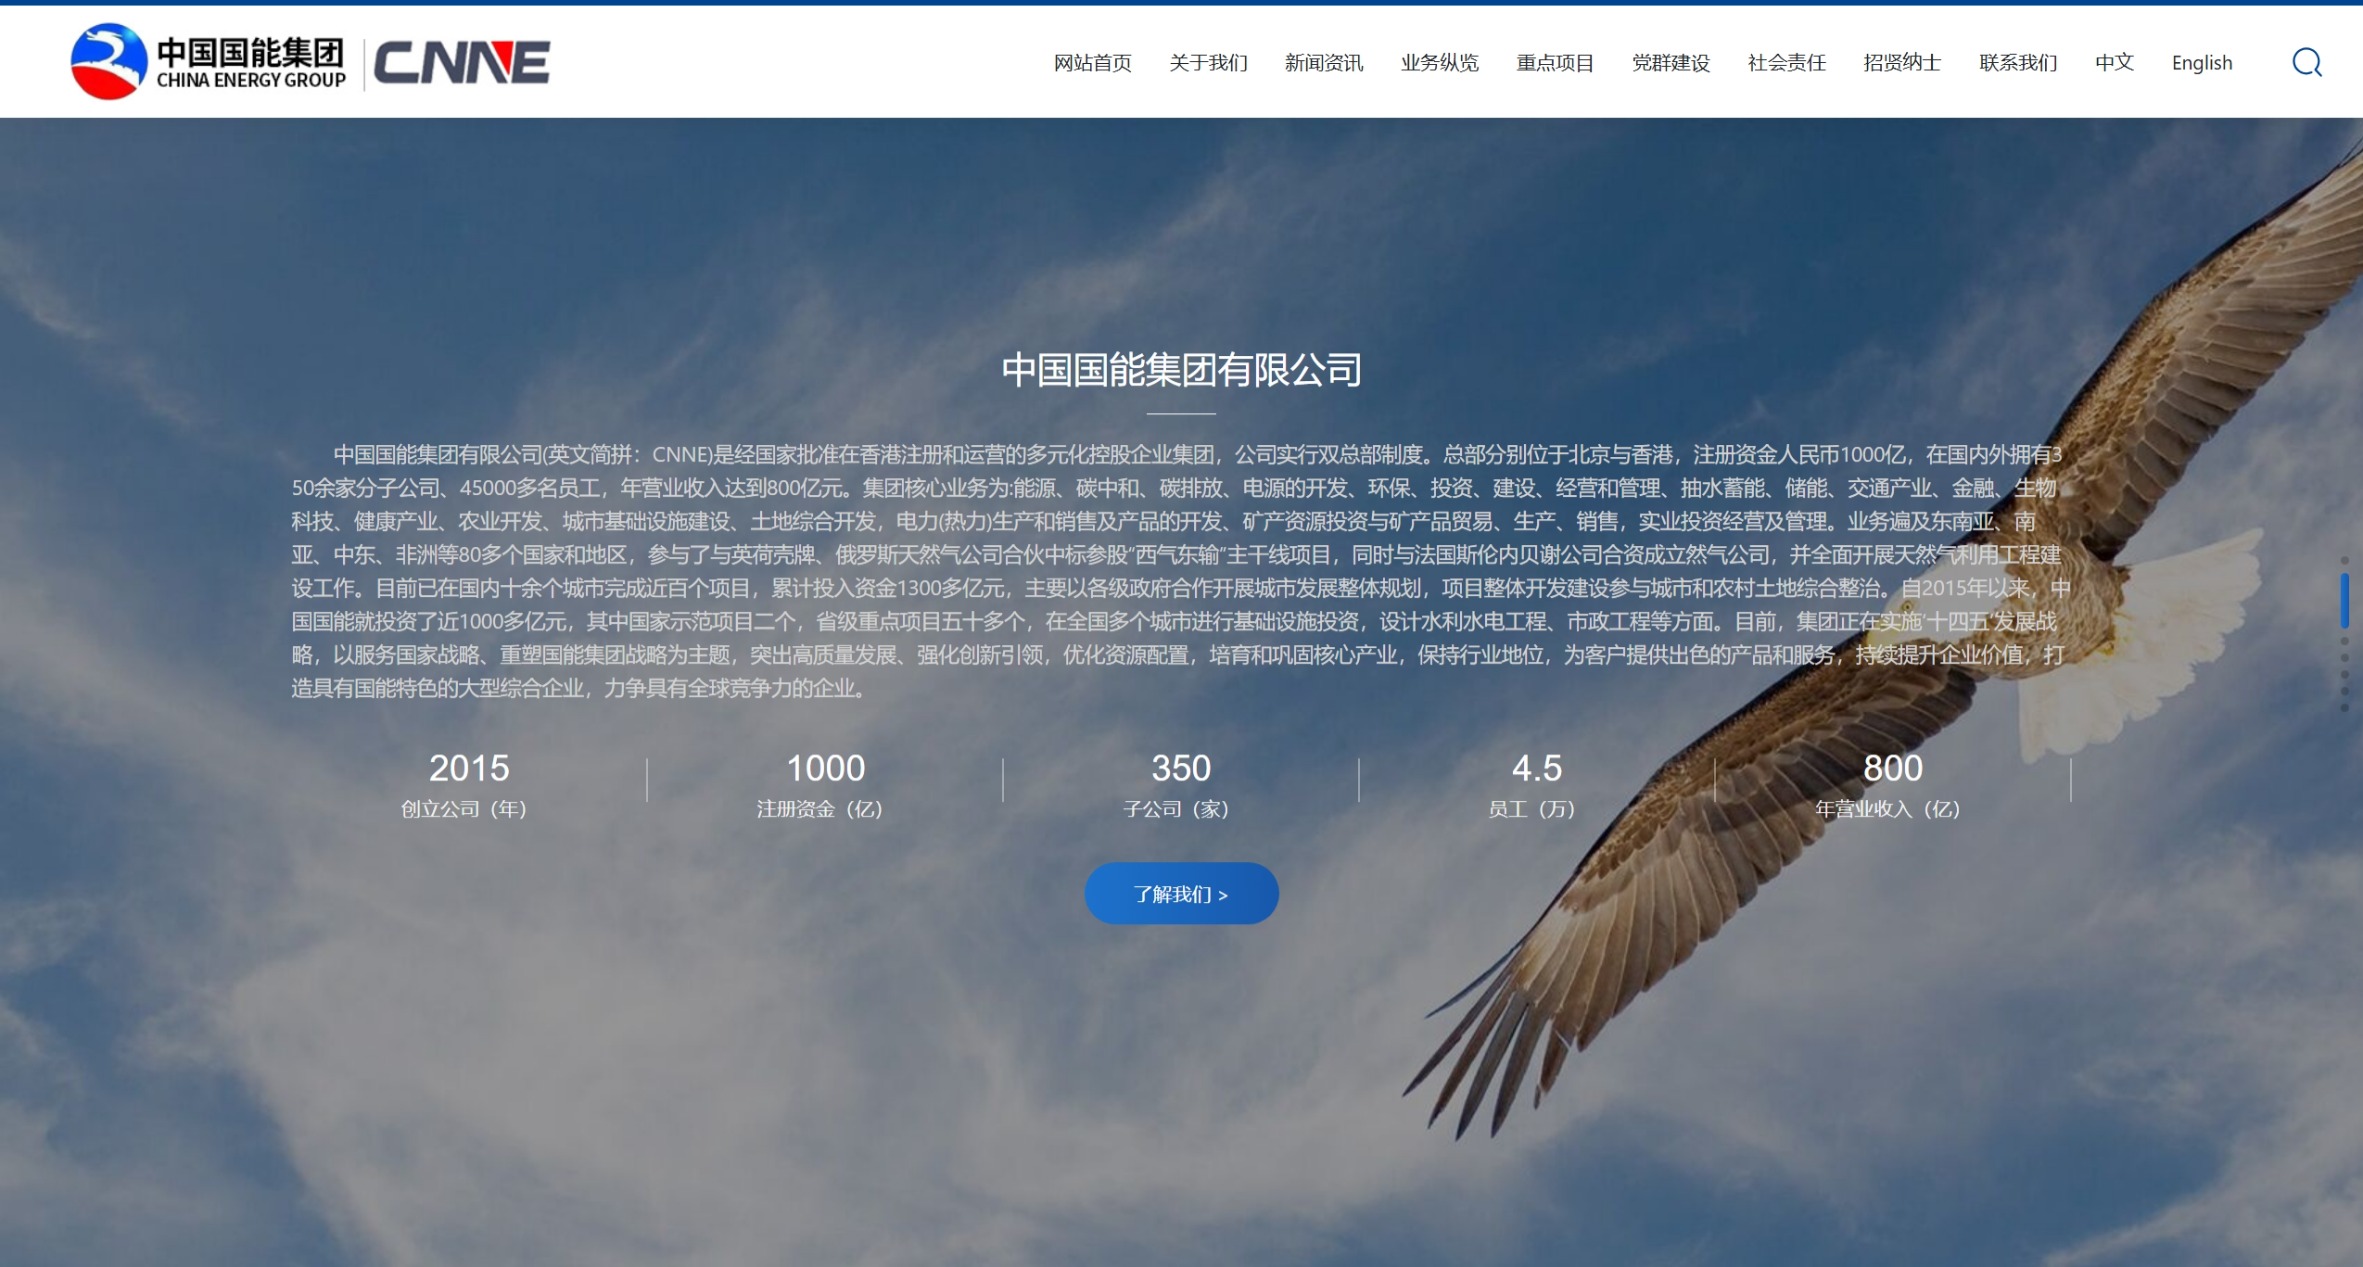
Task: Click the active blue section indicator
Action: [2344, 600]
